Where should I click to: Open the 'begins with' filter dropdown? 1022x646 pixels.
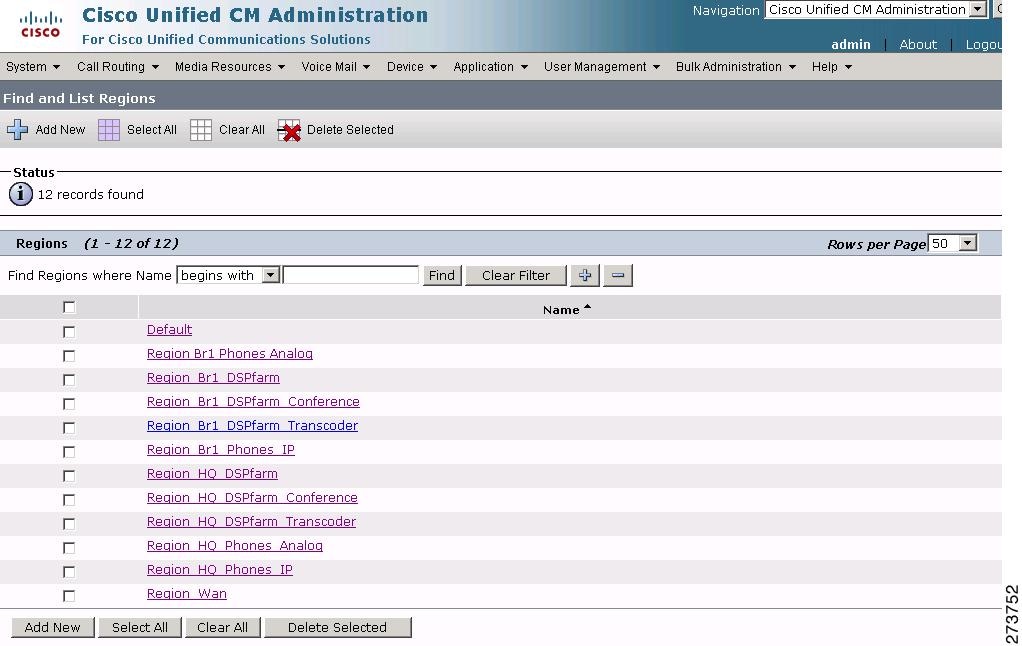[x=228, y=275]
